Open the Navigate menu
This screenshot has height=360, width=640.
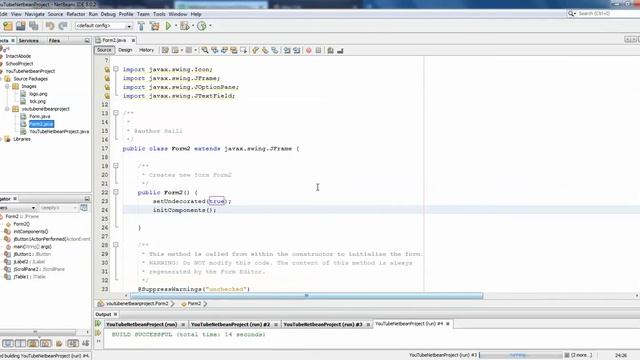[35, 14]
